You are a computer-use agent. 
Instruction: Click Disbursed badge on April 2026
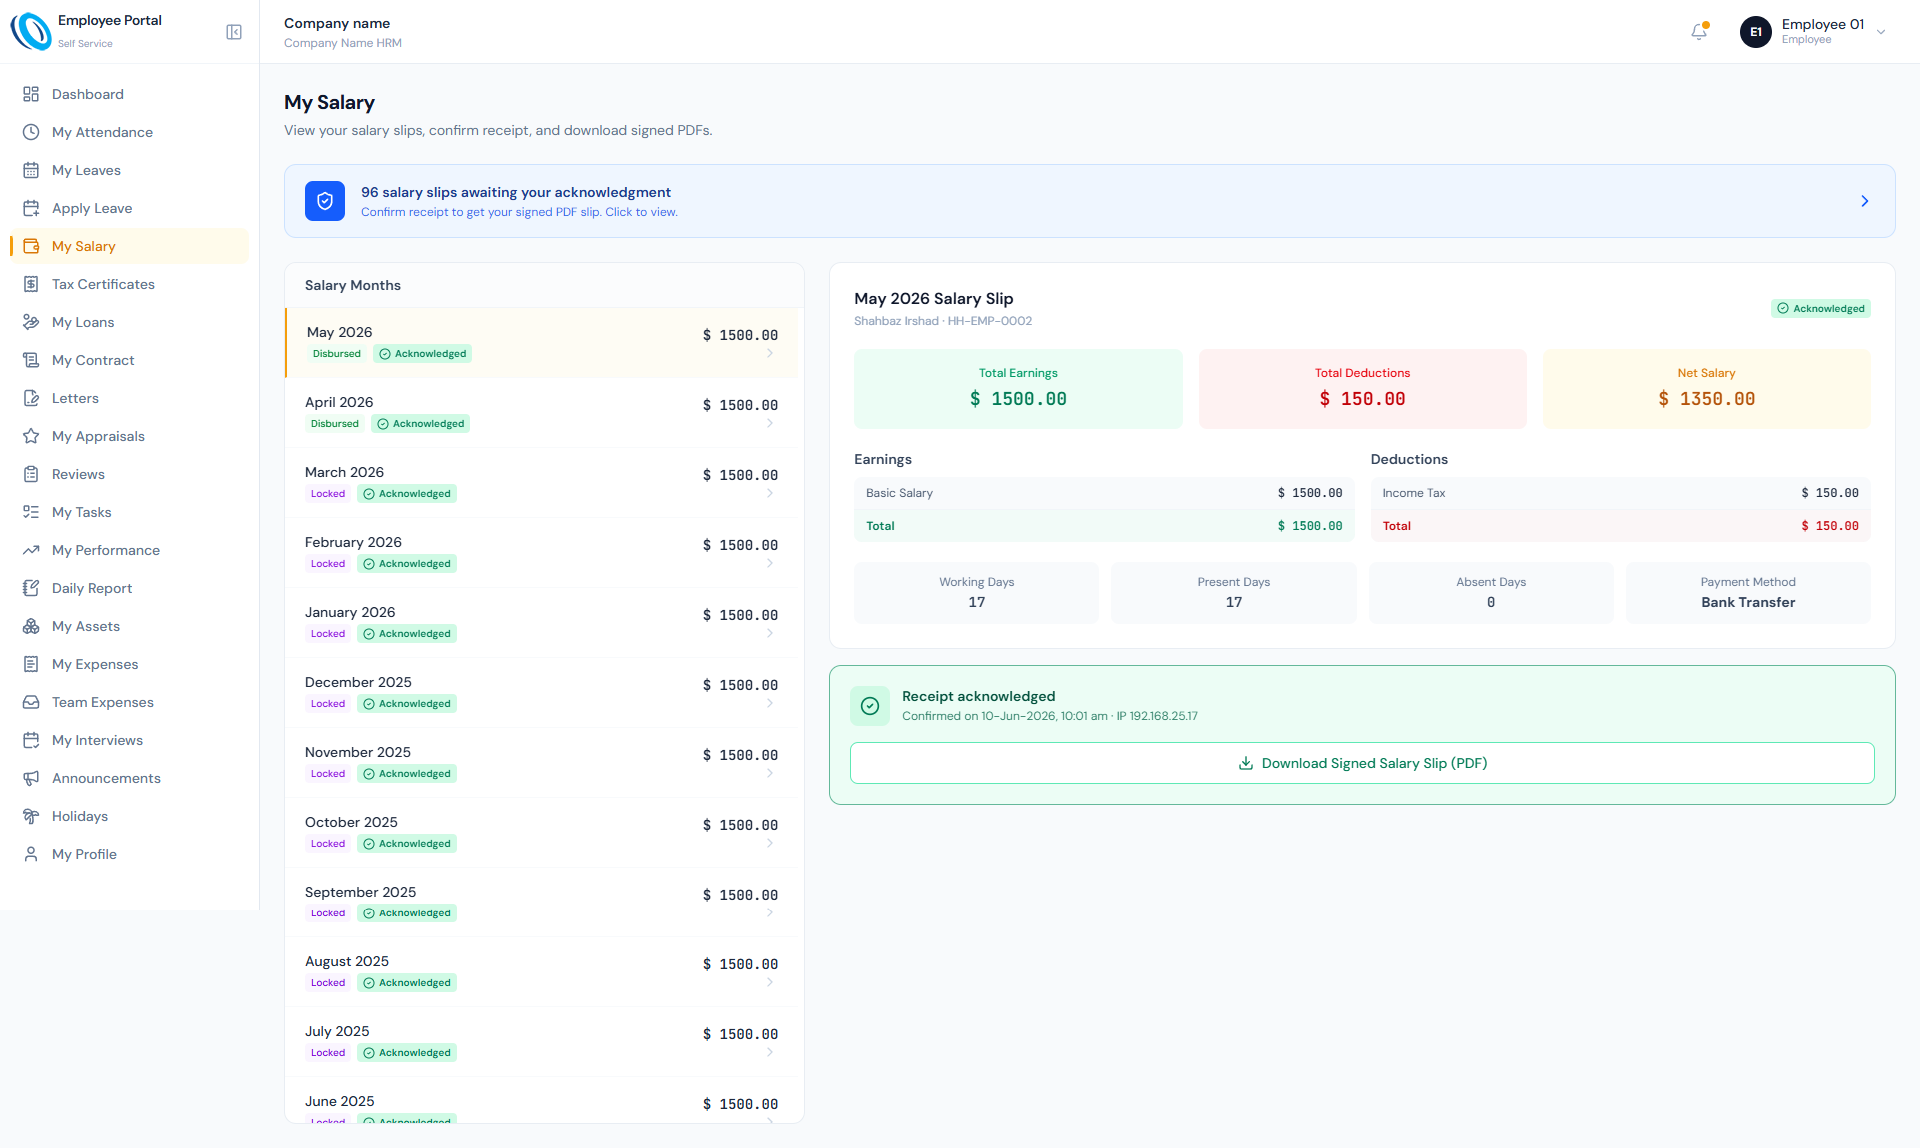tap(334, 424)
